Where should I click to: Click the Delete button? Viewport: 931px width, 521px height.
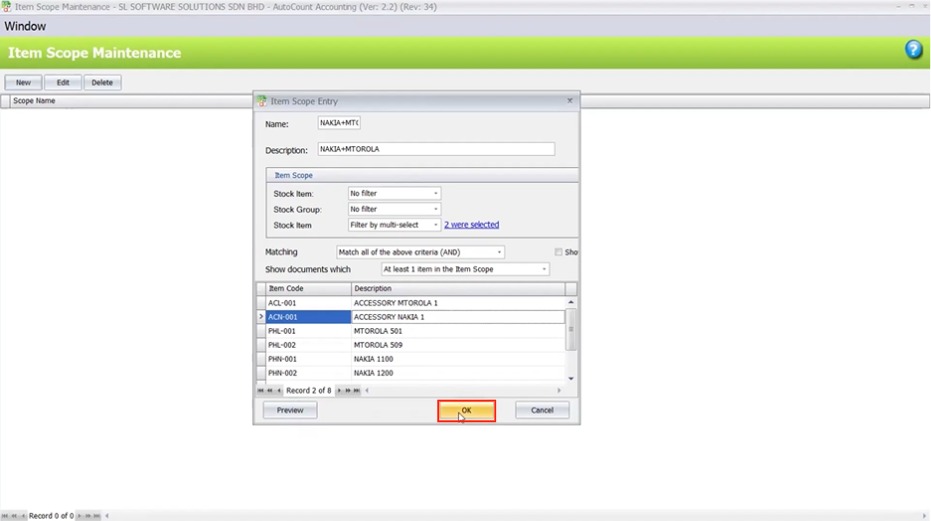click(102, 83)
